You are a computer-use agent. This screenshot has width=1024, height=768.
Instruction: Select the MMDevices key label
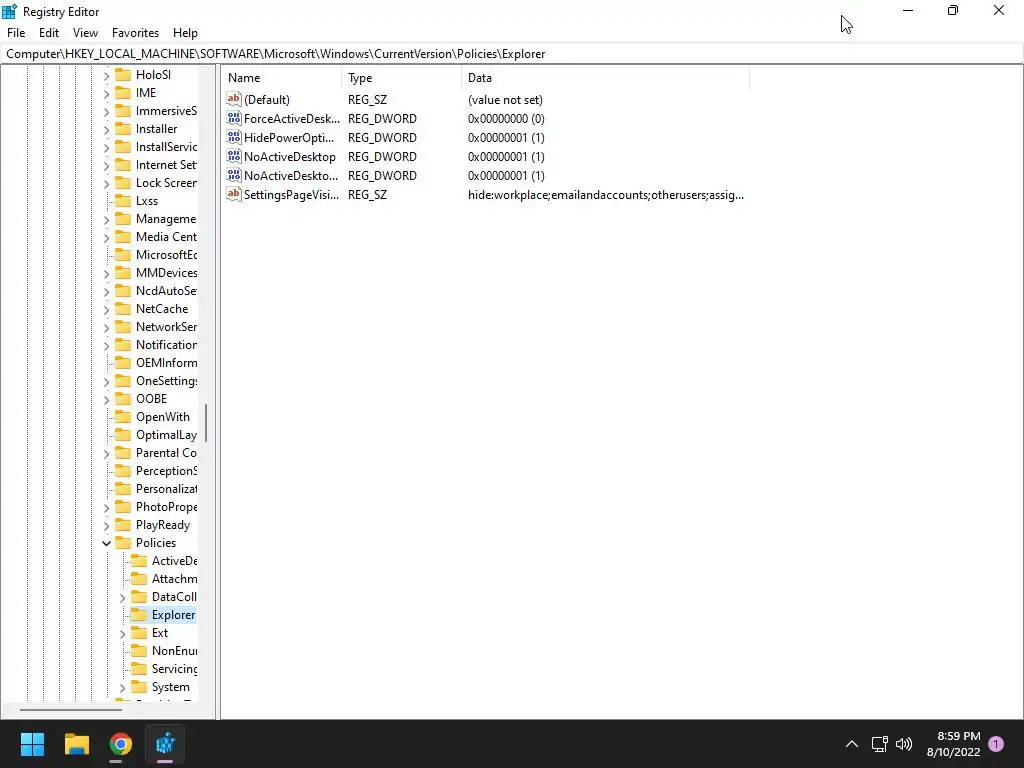point(166,272)
